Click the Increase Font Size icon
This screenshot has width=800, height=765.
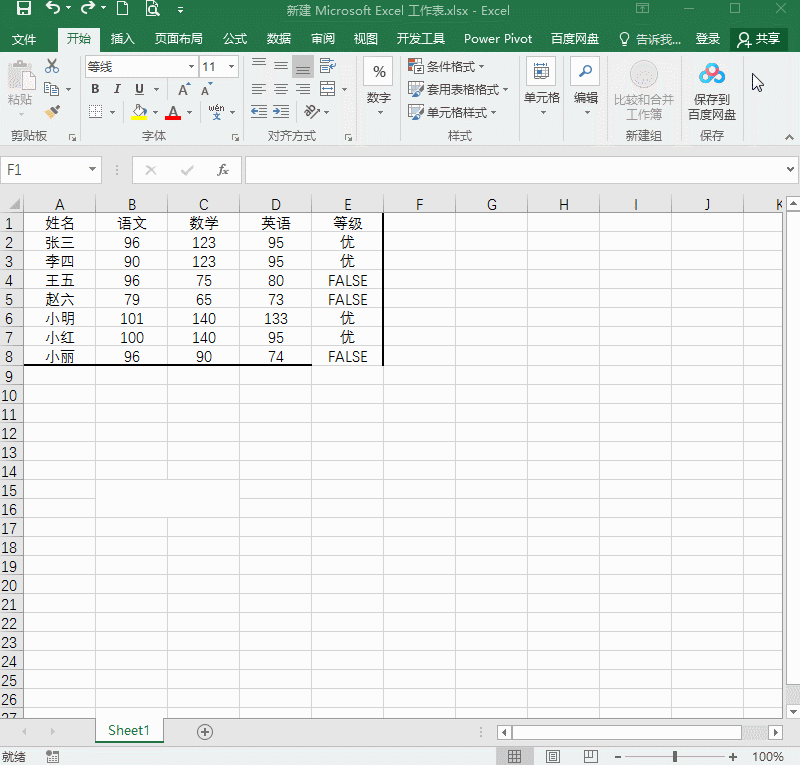point(184,89)
